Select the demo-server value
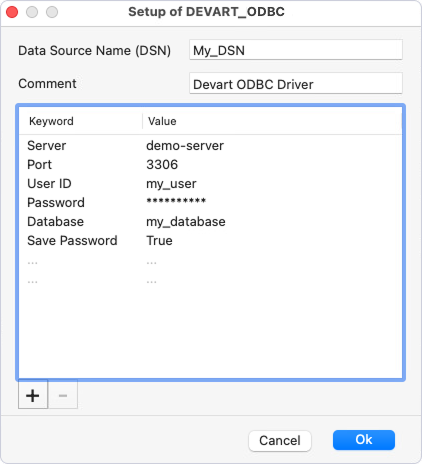422x464 pixels. click(185, 146)
